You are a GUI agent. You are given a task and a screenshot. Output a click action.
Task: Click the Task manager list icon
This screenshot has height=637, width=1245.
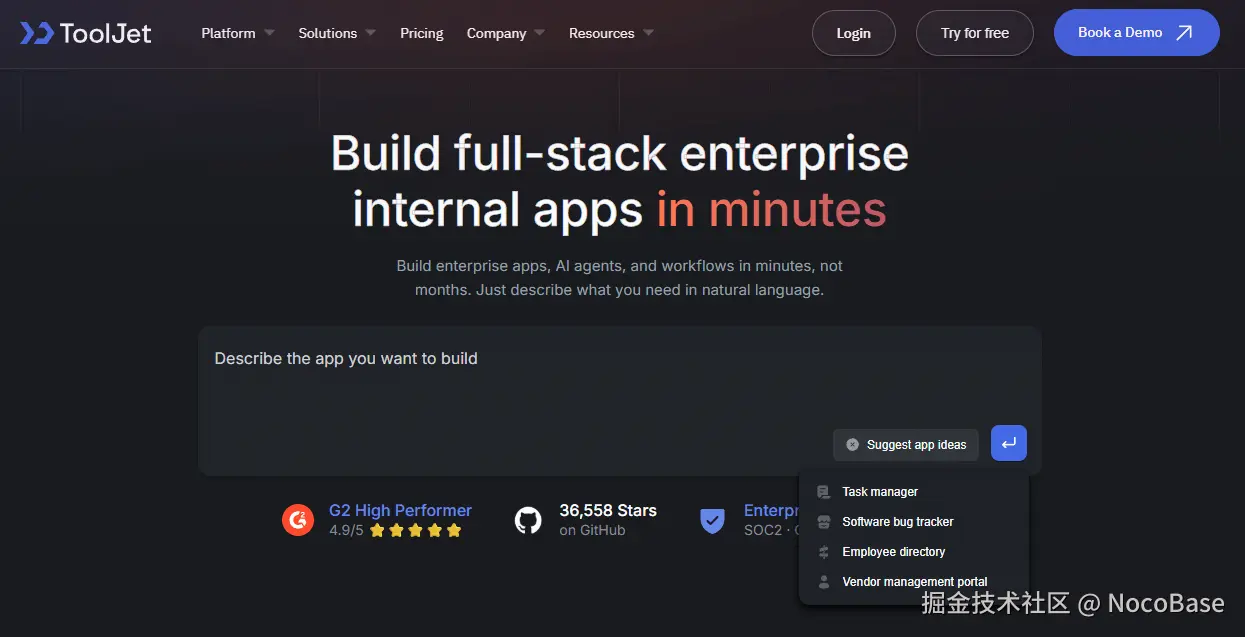pos(824,492)
